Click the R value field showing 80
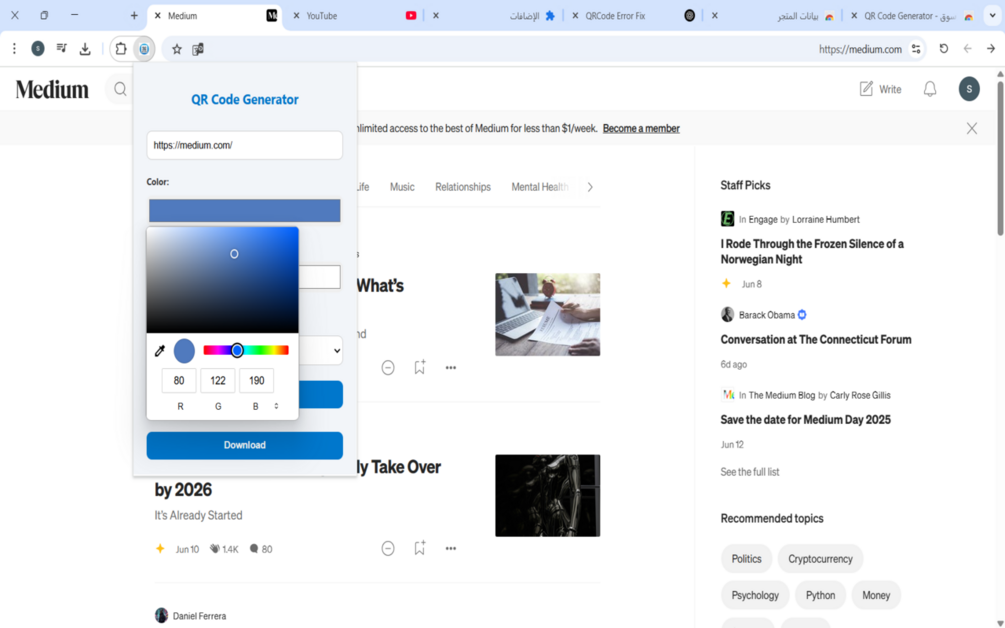Image resolution: width=1005 pixels, height=628 pixels. click(179, 381)
